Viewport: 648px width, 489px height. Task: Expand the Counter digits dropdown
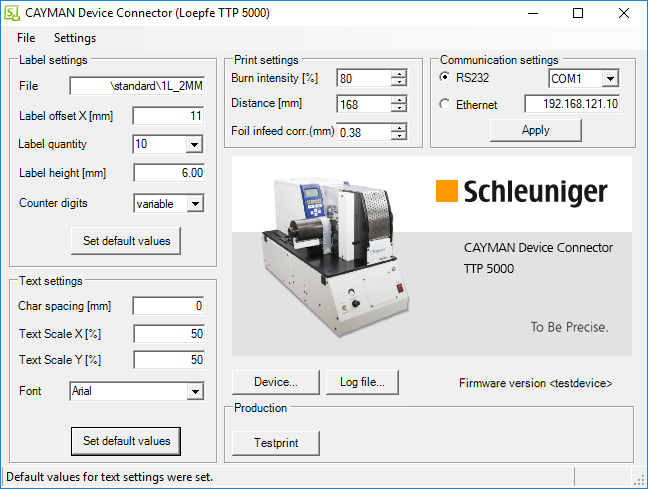[x=195, y=204]
